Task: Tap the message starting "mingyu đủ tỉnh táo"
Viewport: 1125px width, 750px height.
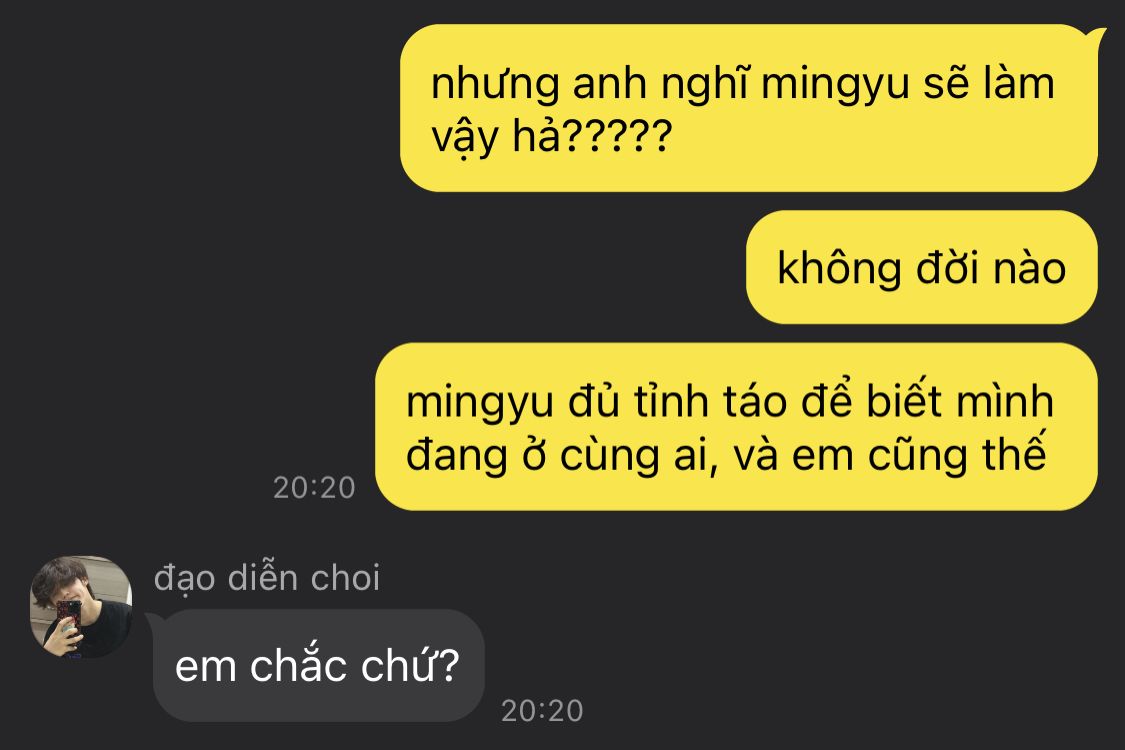Action: 737,426
